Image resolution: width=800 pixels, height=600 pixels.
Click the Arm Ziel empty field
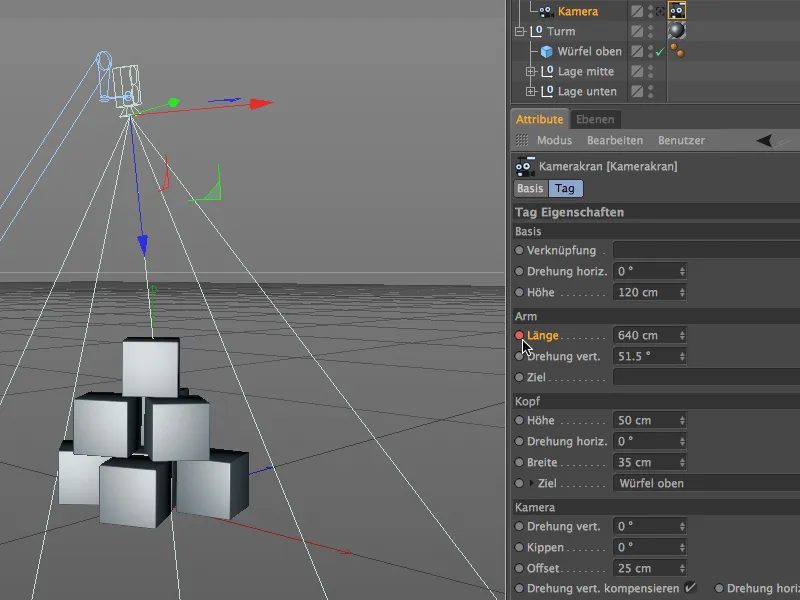(x=706, y=377)
